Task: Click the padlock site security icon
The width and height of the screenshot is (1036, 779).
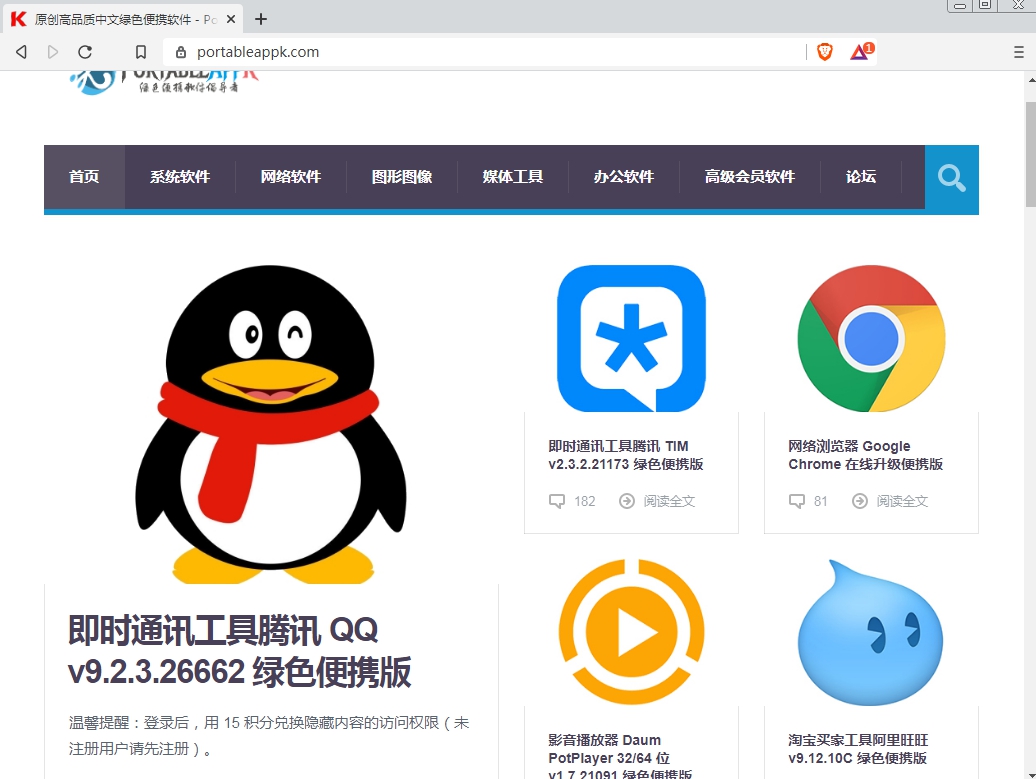Action: click(180, 52)
